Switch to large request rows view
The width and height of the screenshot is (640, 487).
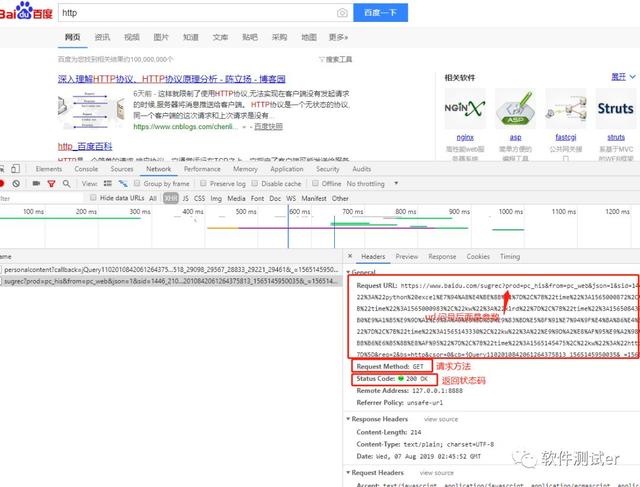click(x=108, y=184)
